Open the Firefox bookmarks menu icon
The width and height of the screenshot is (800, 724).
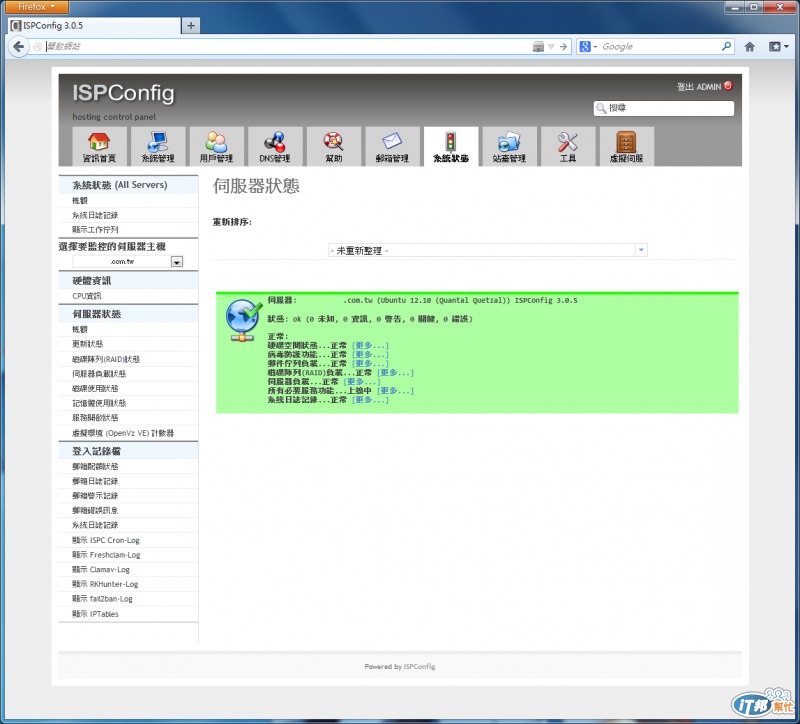[x=779, y=47]
